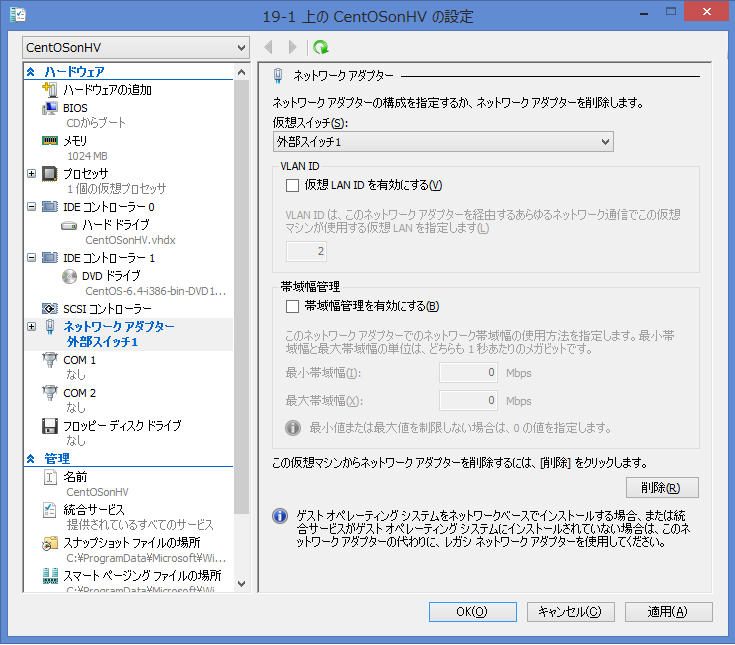Screen dimensions: 735x645
Task: Click the プロセッサ CPU icon
Action: [x=50, y=173]
